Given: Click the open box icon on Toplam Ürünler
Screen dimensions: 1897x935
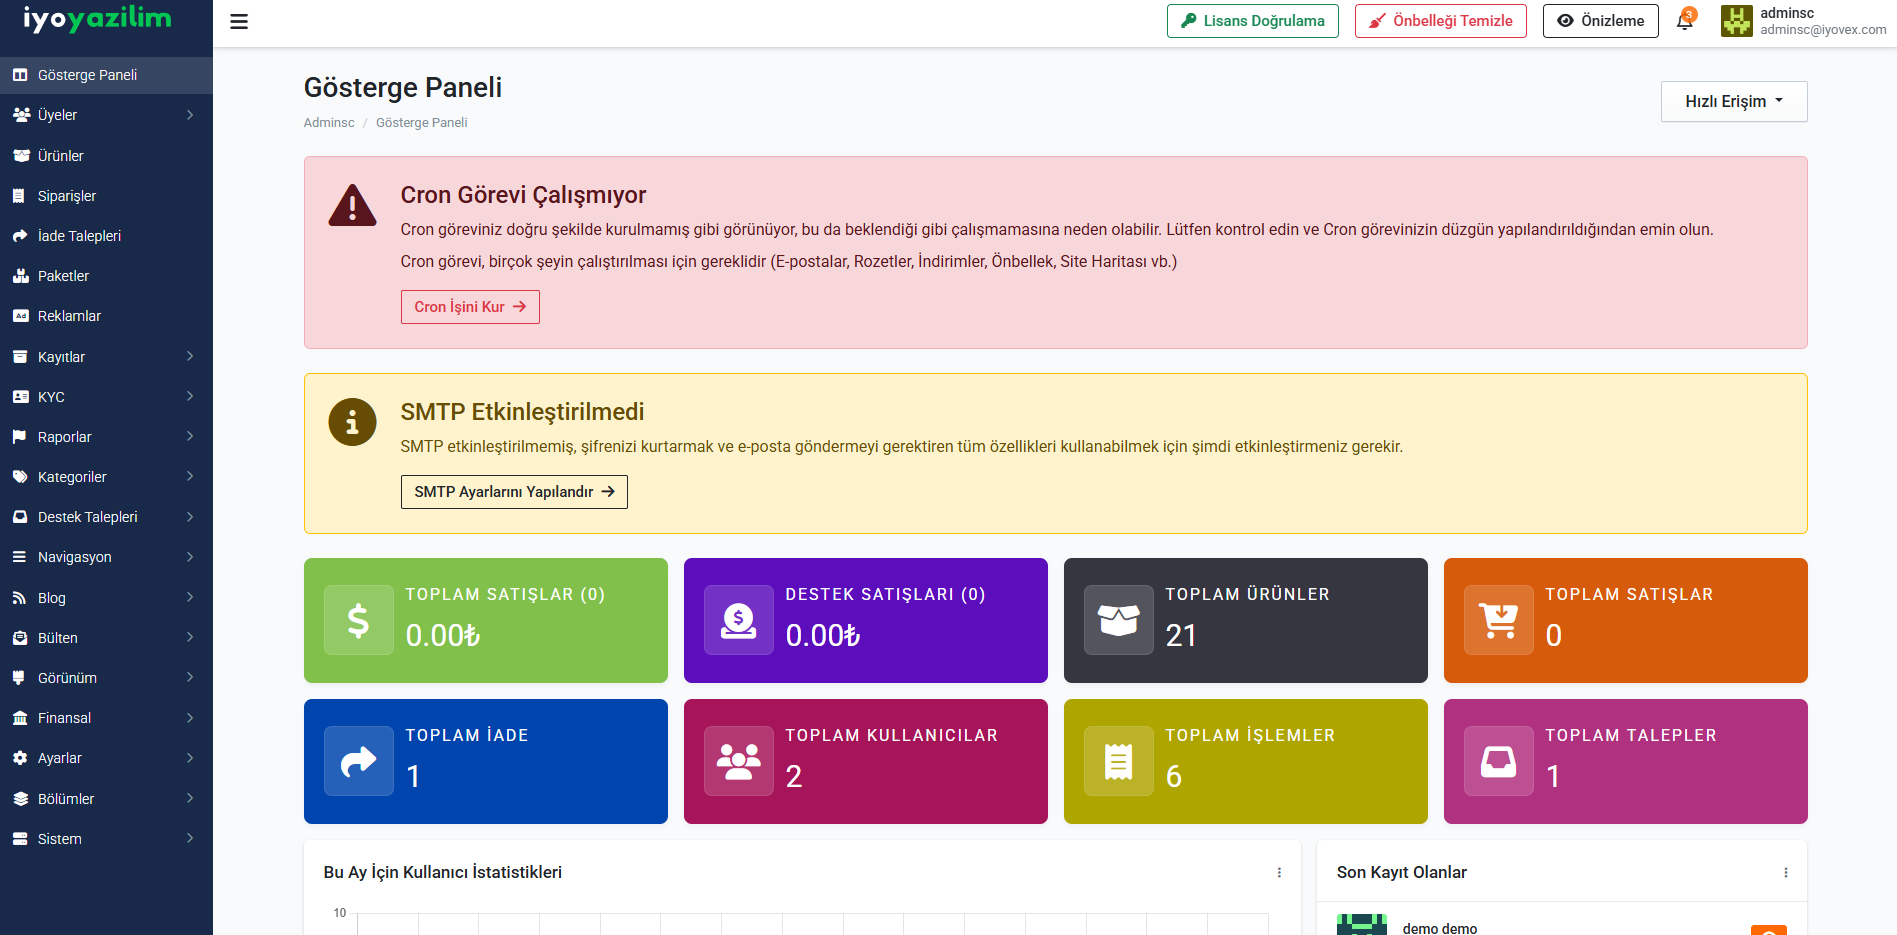Looking at the screenshot, I should coord(1118,620).
